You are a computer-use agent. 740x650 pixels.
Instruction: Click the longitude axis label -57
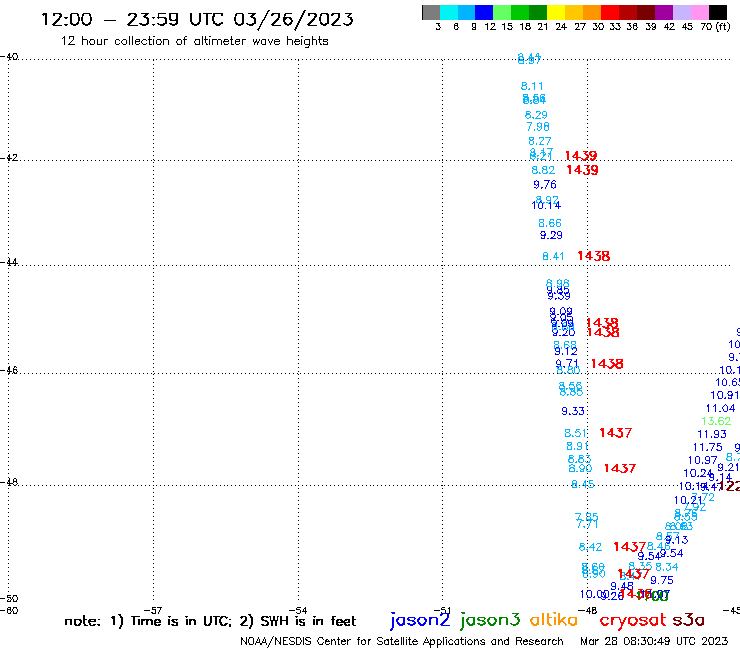click(x=153, y=611)
